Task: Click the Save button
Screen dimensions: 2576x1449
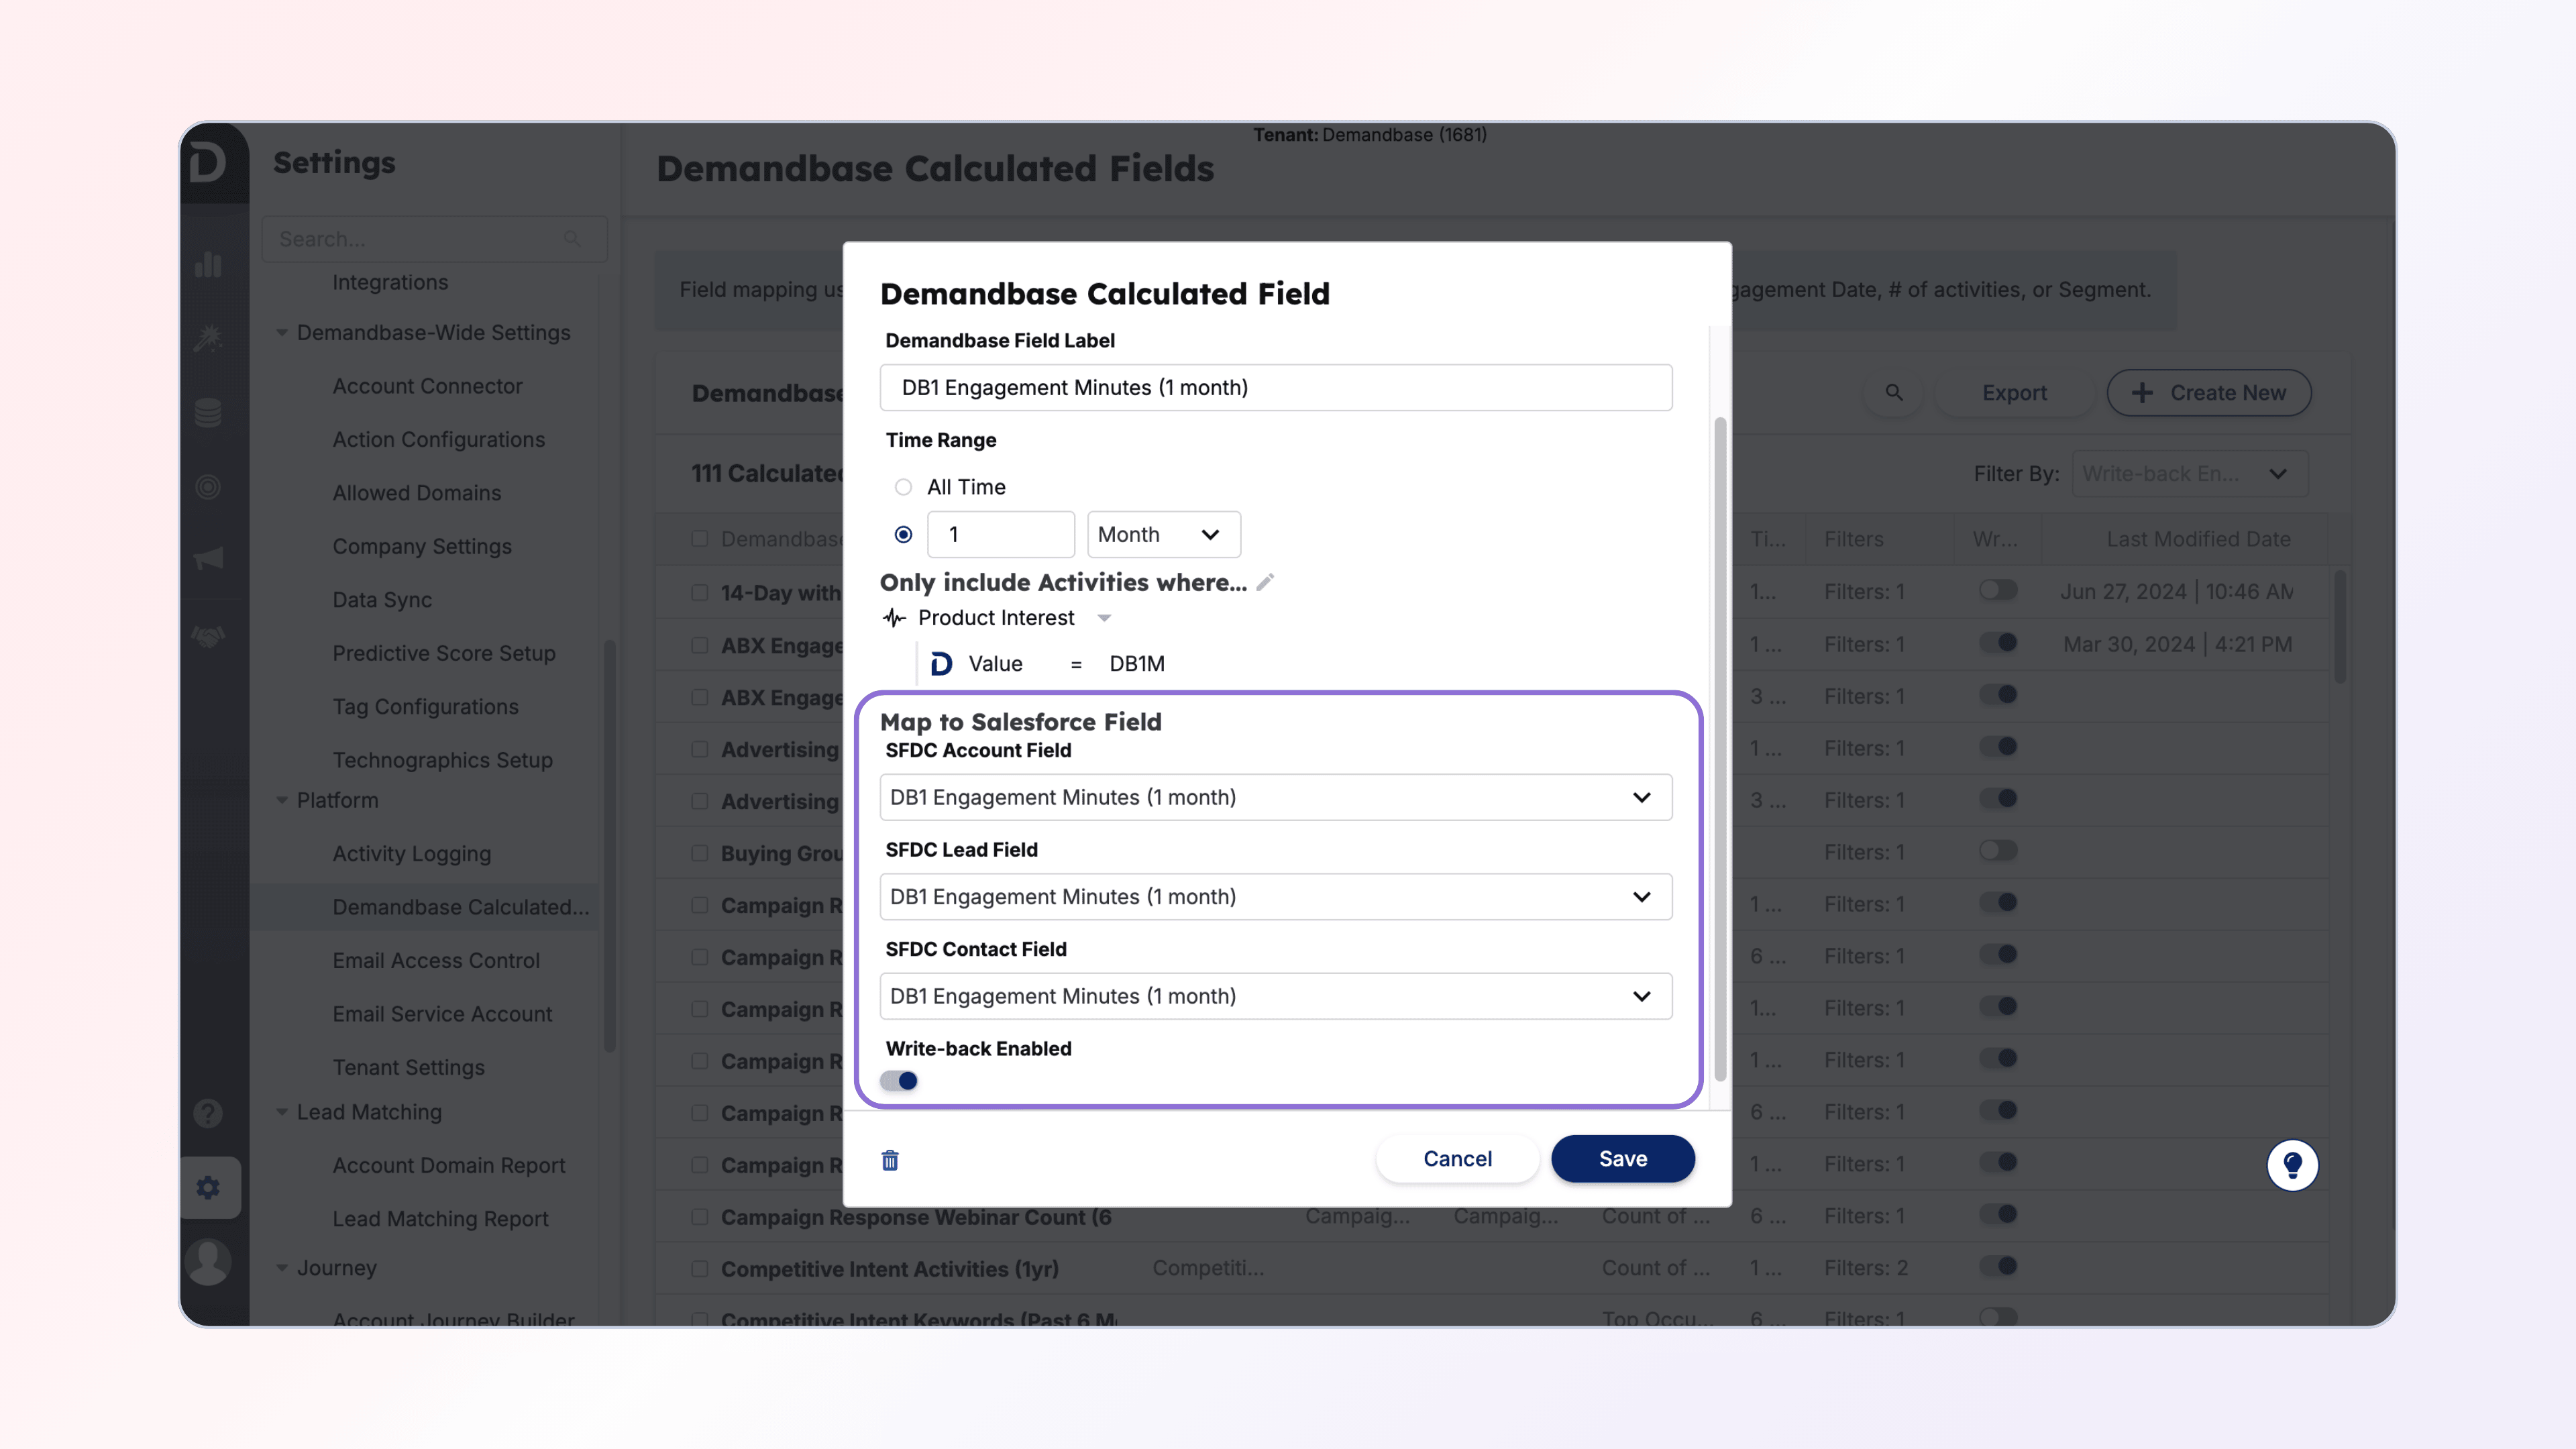Action: [x=1622, y=1159]
